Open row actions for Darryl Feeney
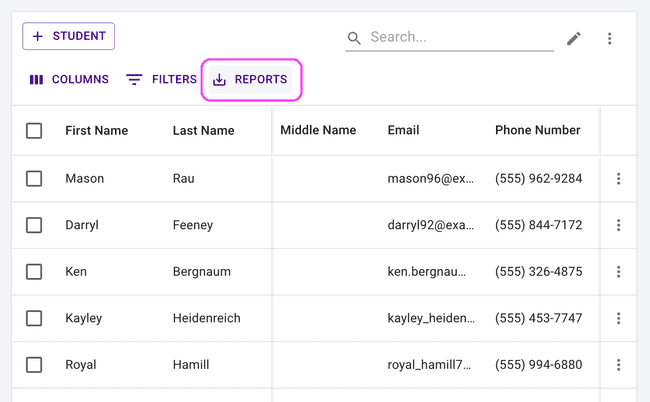 [618, 225]
